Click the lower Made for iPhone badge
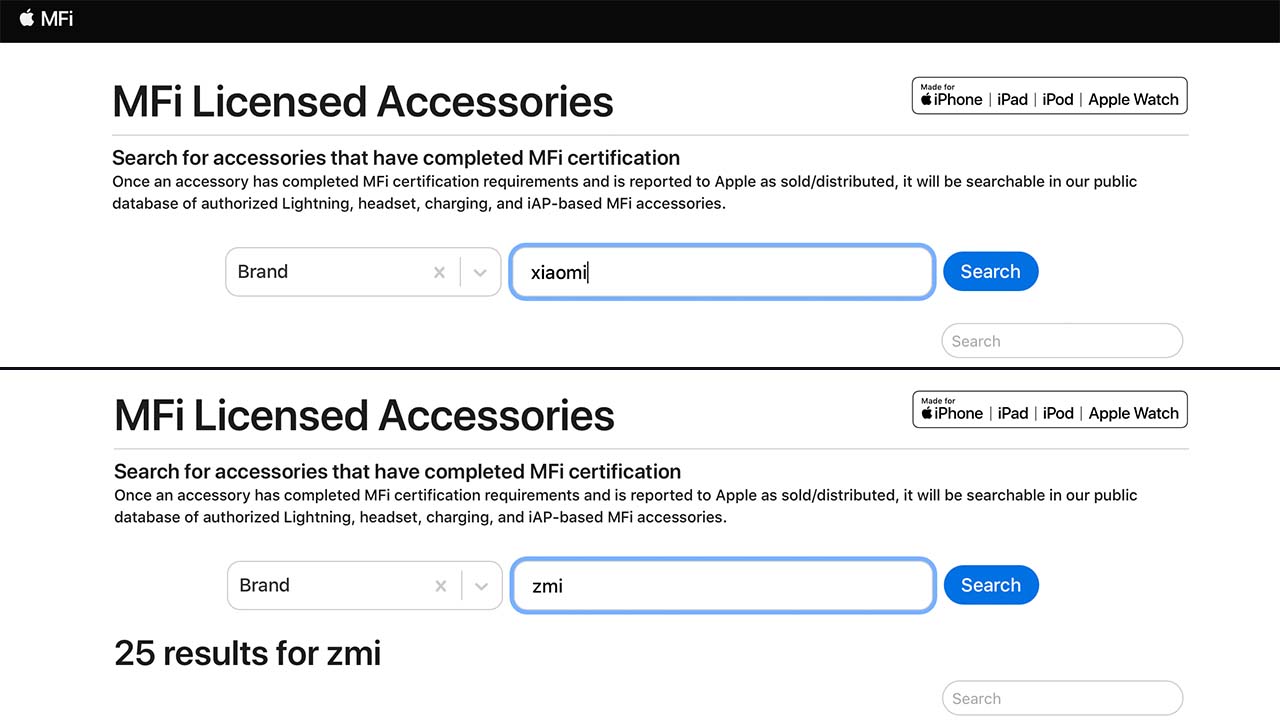This screenshot has width=1280, height=720. tap(1050, 410)
